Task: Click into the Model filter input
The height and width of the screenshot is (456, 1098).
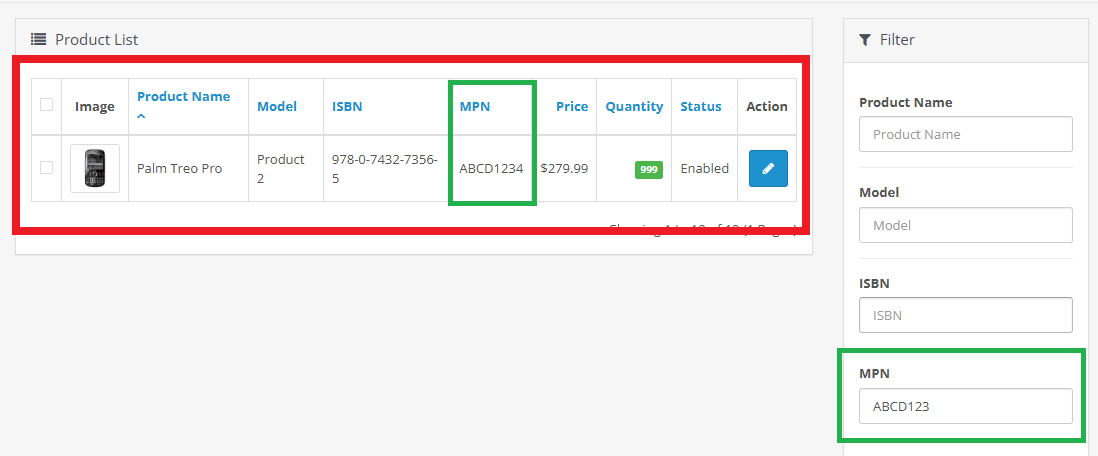Action: click(965, 225)
